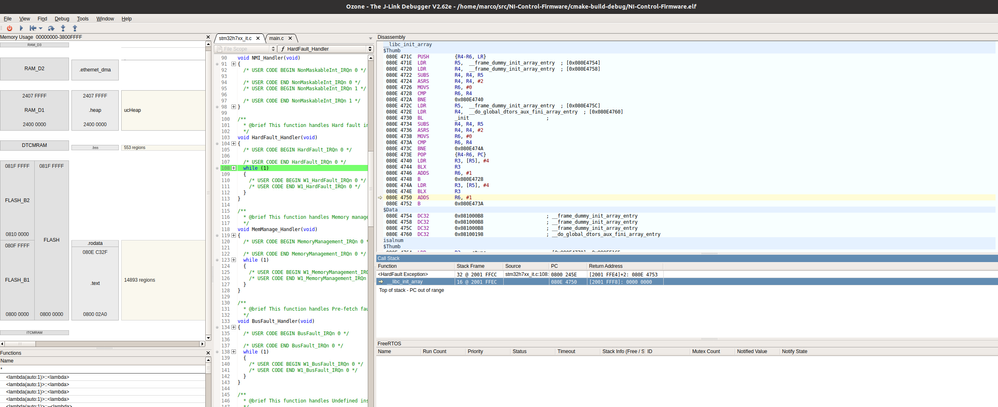The width and height of the screenshot is (998, 407).
Task: Open the Debug menu
Action: point(62,19)
